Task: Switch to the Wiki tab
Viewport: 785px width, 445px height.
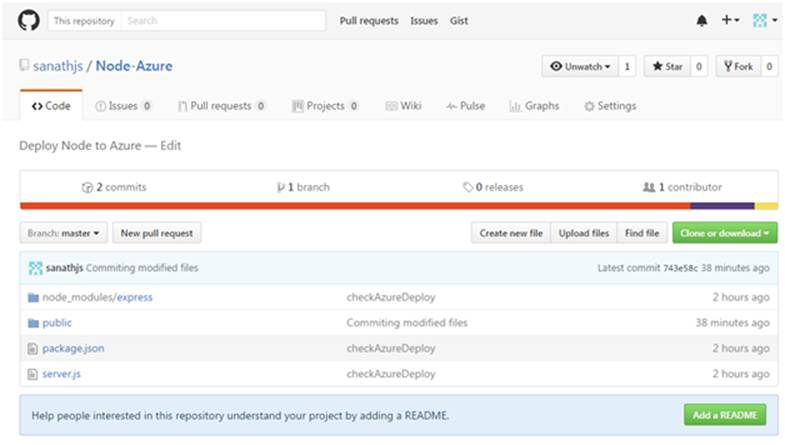Action: tap(403, 106)
